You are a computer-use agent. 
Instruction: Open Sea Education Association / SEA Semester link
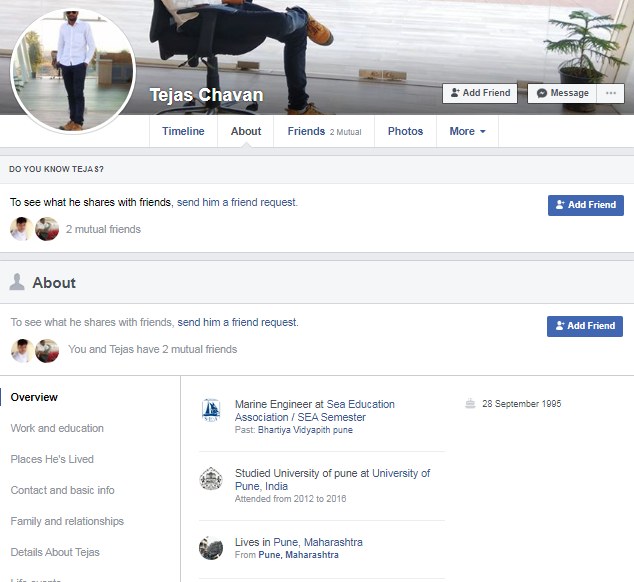[300, 417]
